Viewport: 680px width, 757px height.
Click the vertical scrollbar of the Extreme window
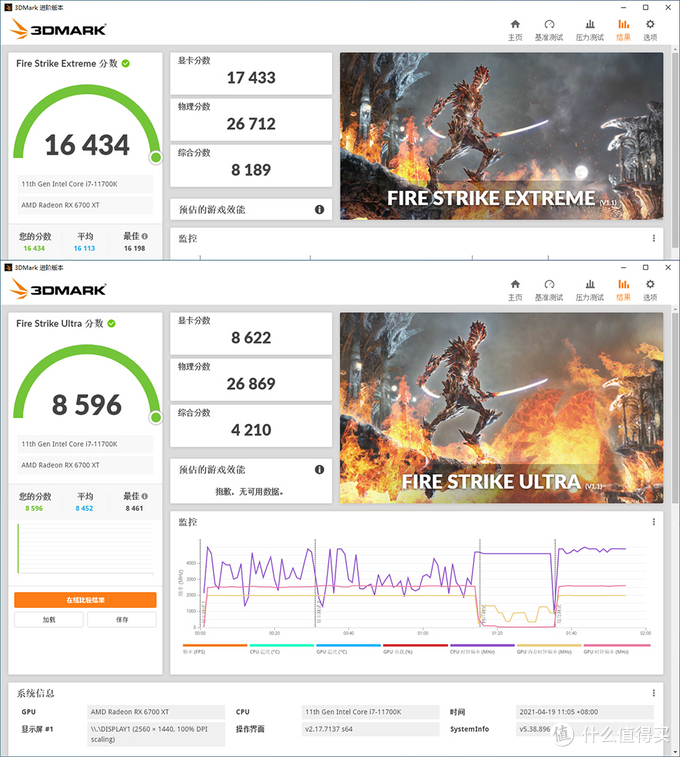click(675, 152)
